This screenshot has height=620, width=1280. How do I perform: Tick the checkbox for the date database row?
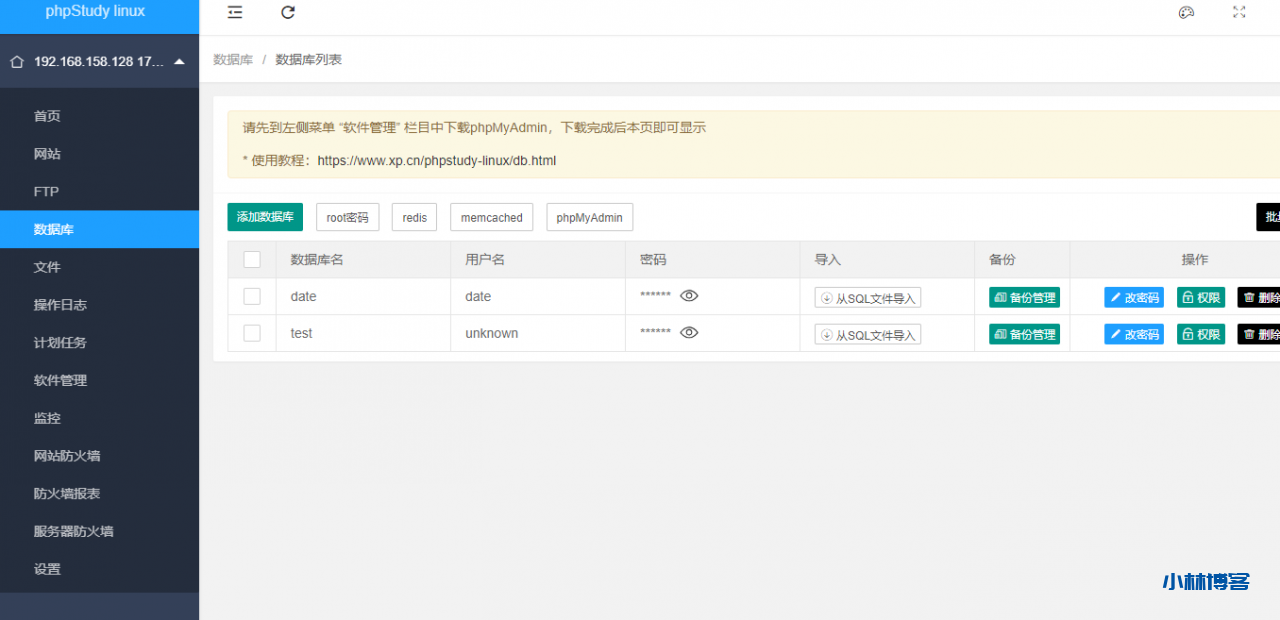click(x=251, y=296)
